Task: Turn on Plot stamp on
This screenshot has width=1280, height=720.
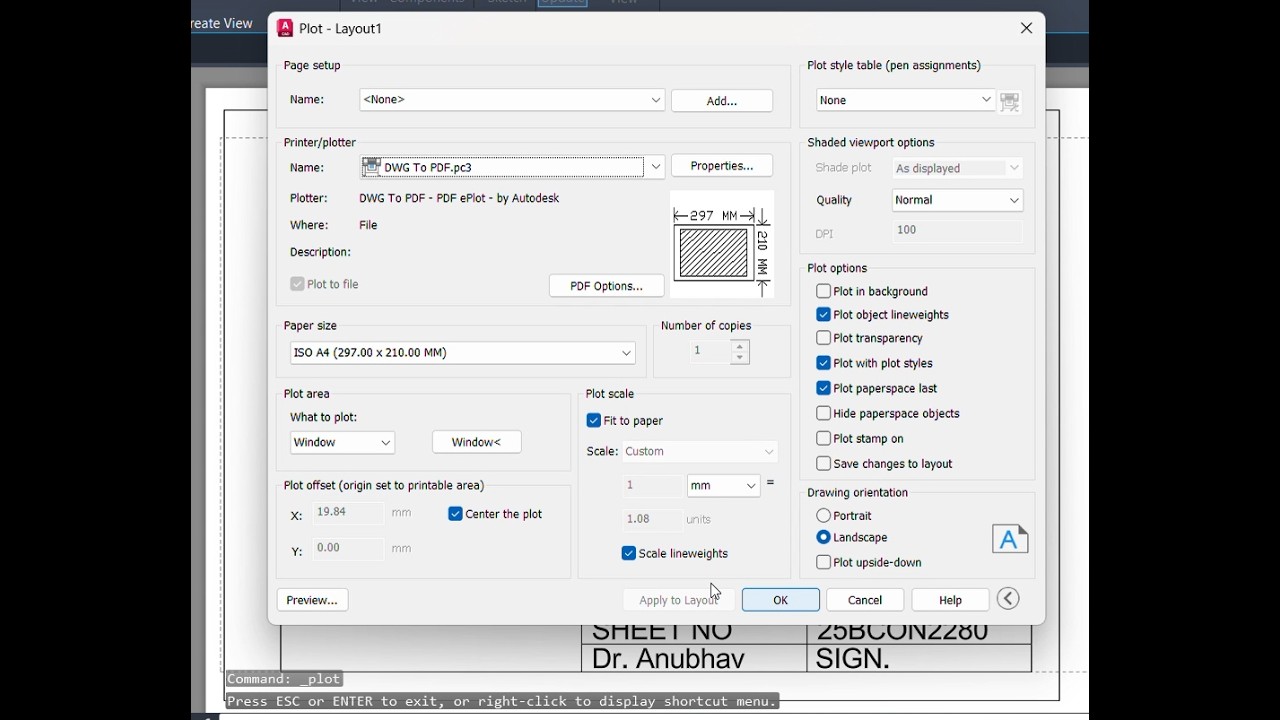Action: pos(823,438)
